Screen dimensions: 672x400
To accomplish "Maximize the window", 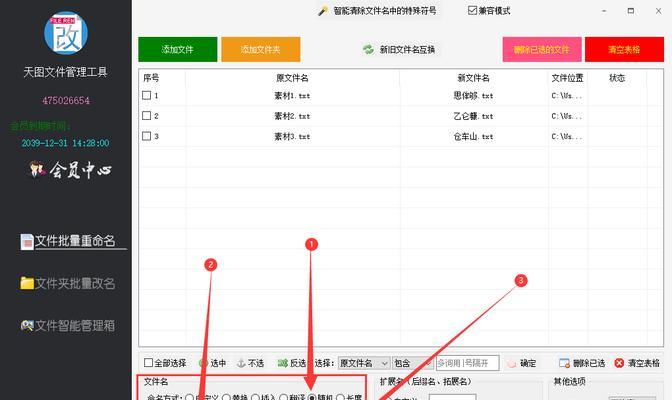I will [630, 11].
